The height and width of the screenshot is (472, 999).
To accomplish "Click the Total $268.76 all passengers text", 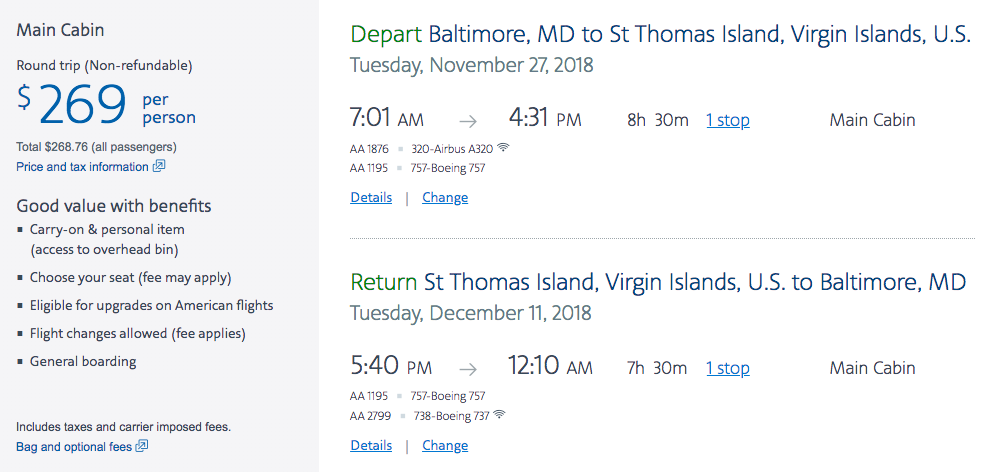I will tap(98, 146).
